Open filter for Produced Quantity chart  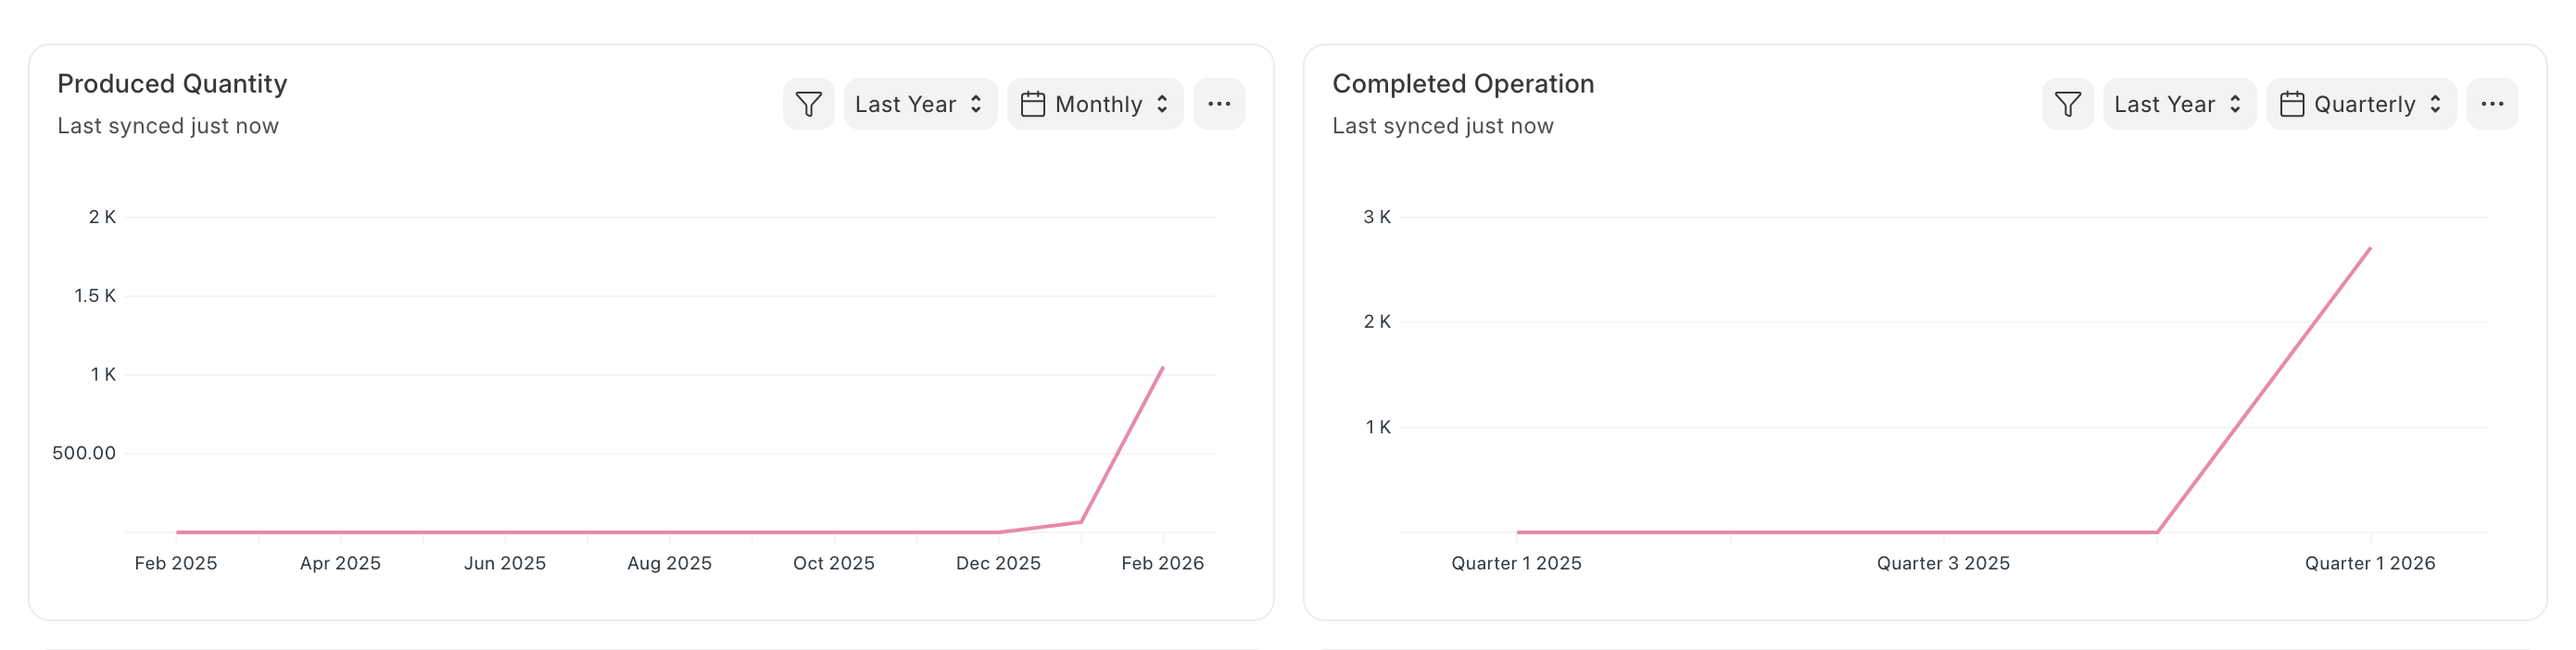[x=808, y=104]
